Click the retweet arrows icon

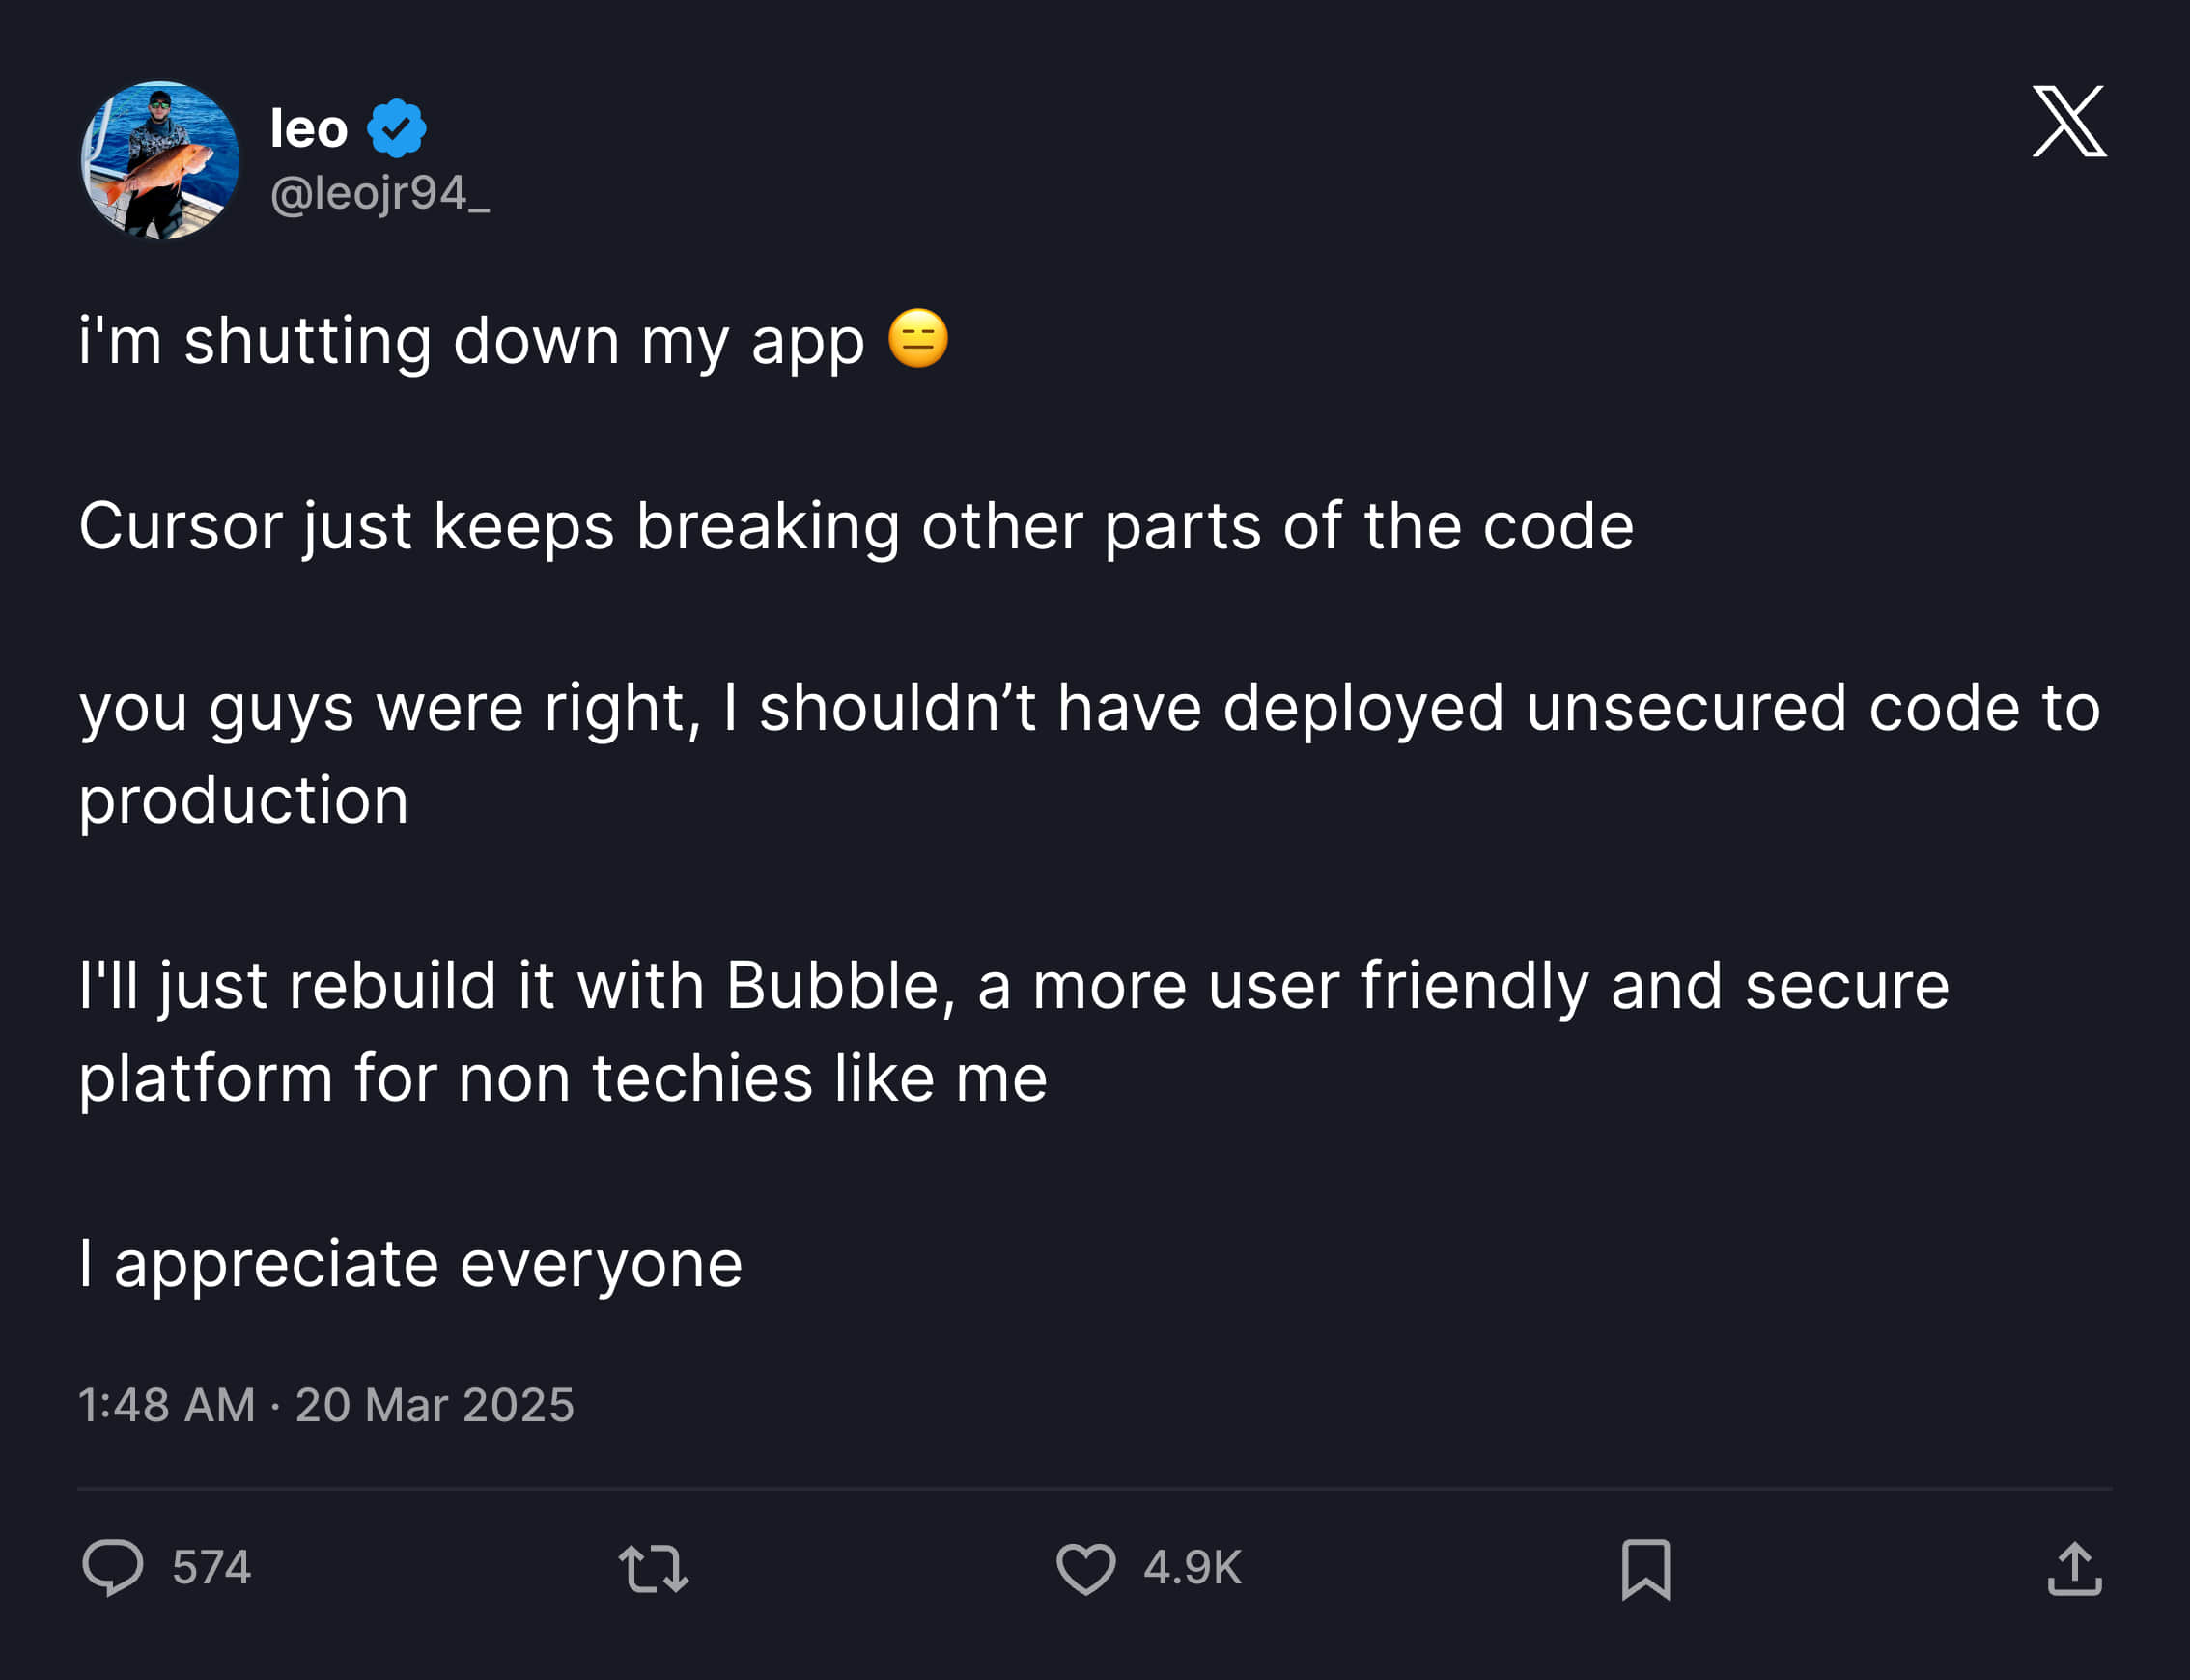pos(653,1567)
